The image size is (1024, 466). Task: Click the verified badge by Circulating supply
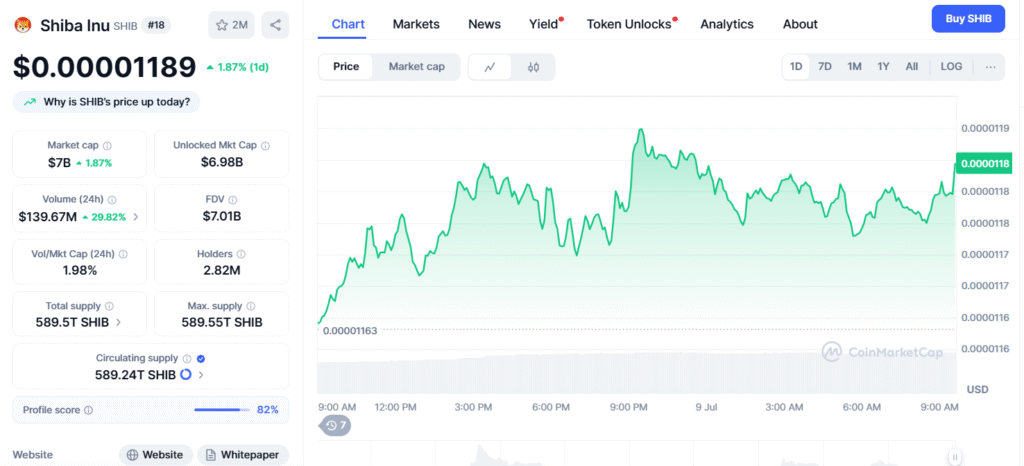(x=201, y=358)
